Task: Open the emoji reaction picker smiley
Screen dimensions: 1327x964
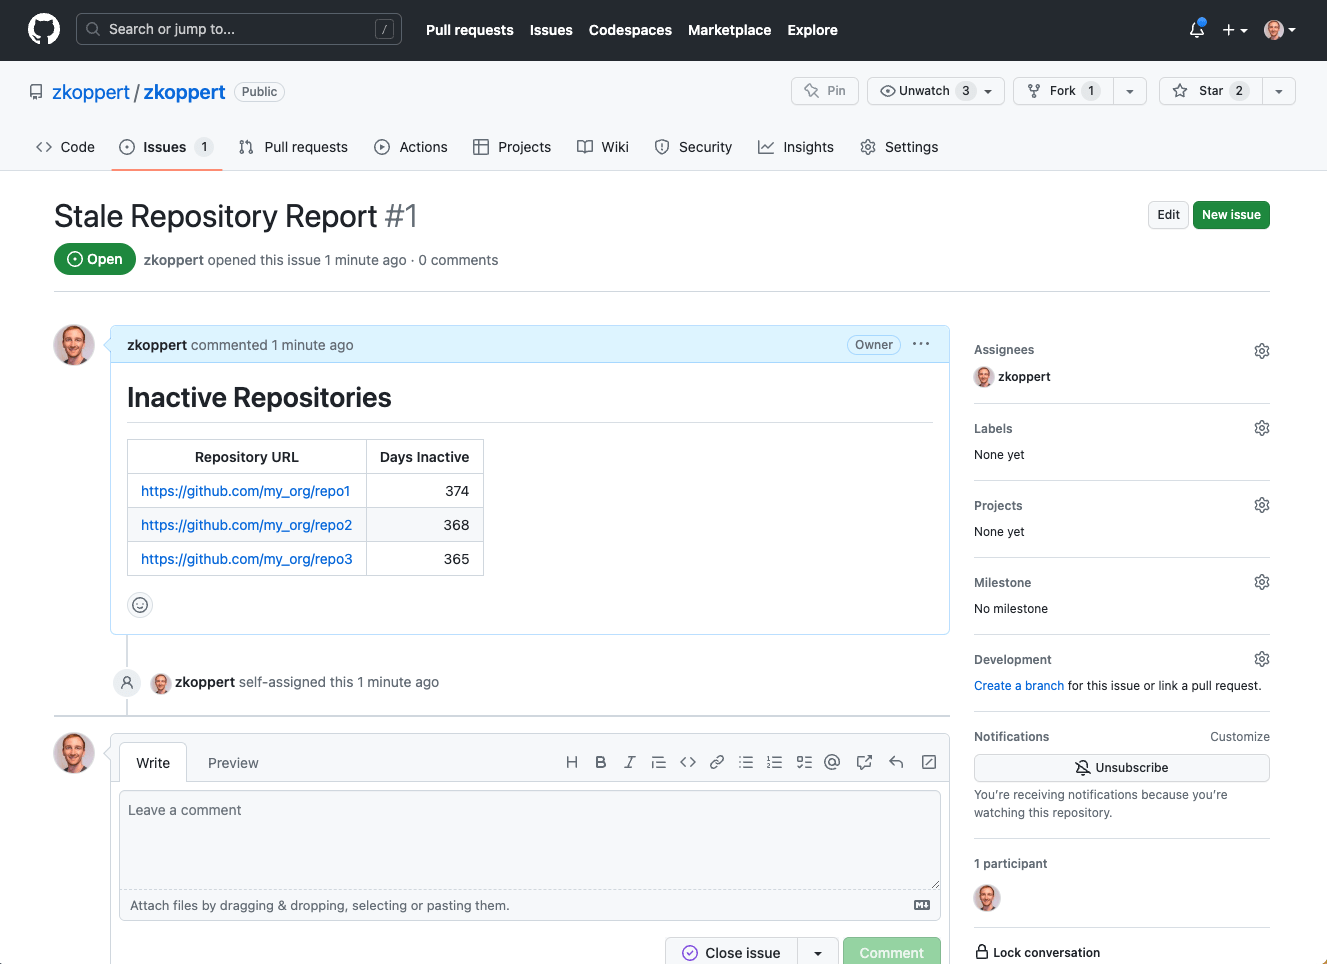Action: point(140,604)
